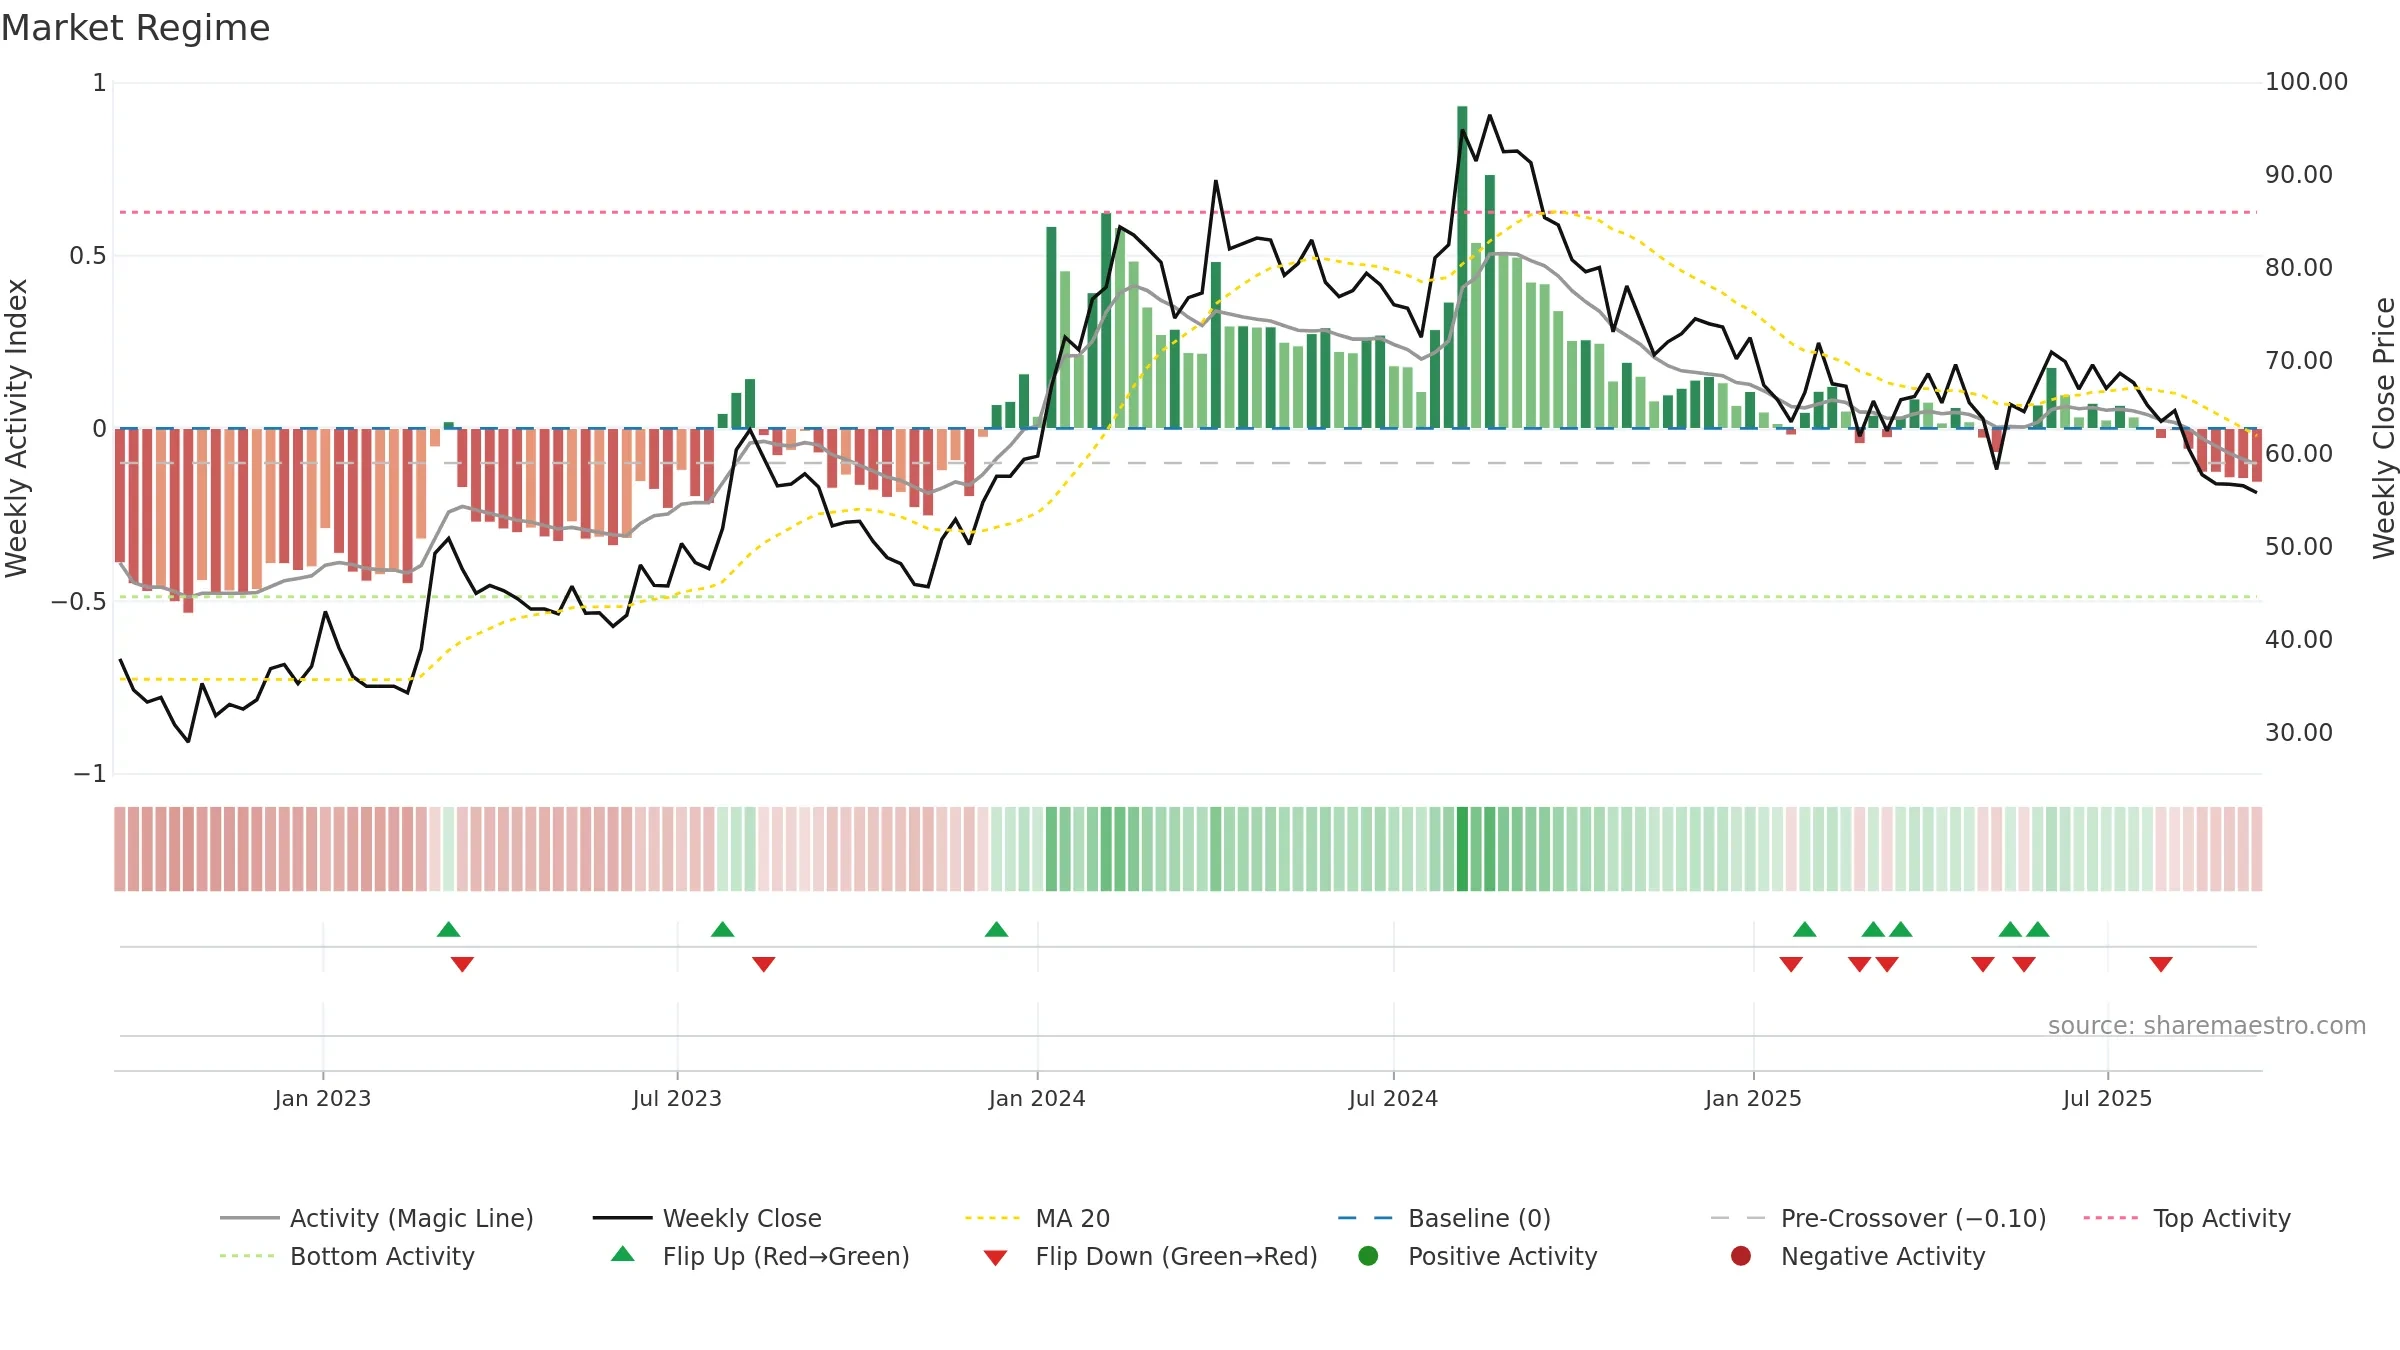
Task: Click the Weekly Activity Index axis title
Action: (16, 428)
